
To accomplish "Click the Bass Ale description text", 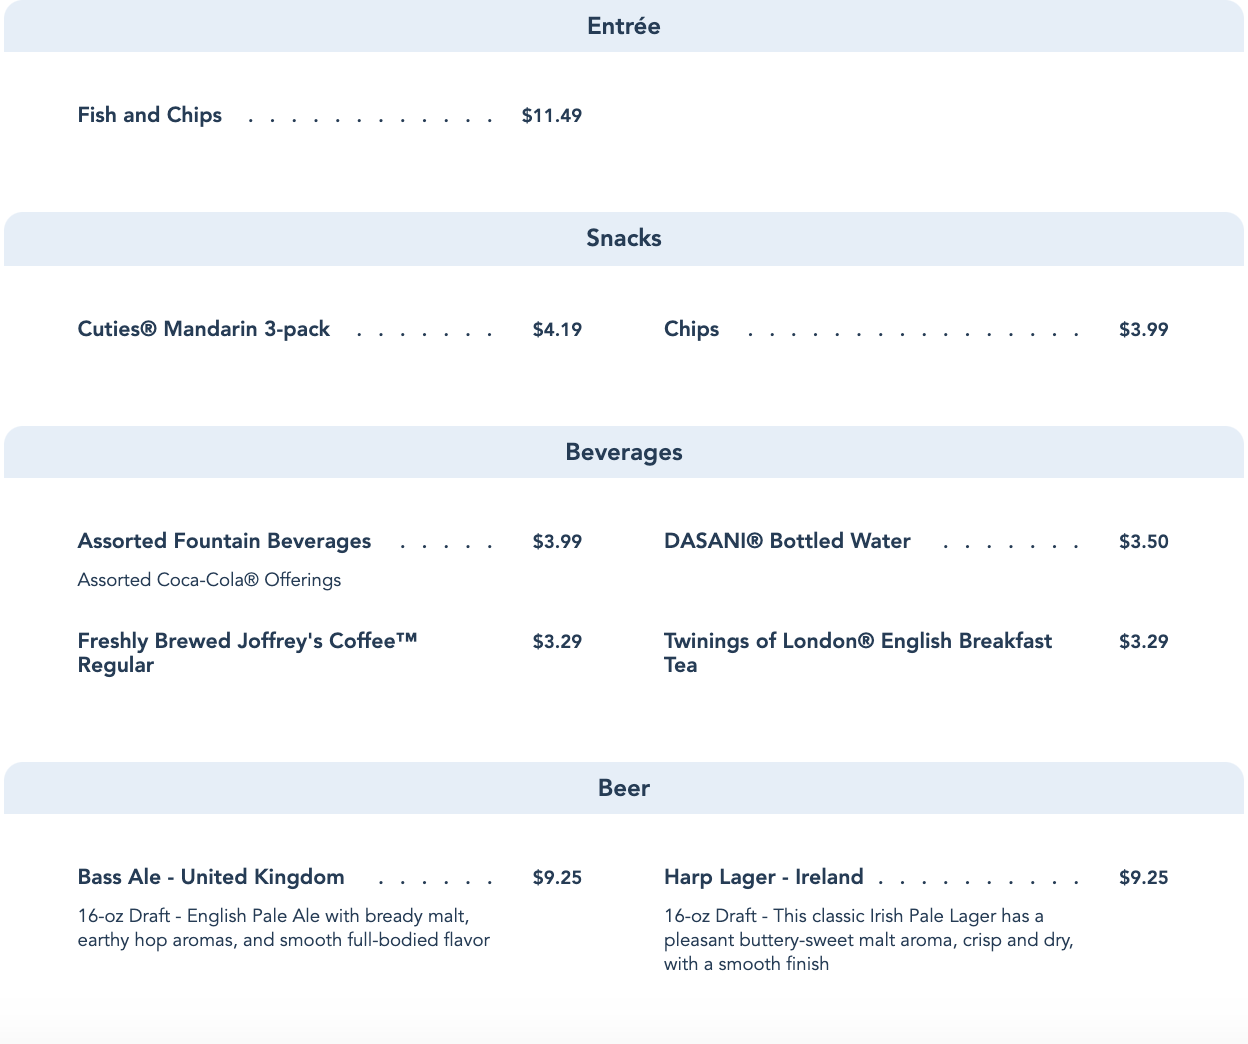I will (283, 928).
